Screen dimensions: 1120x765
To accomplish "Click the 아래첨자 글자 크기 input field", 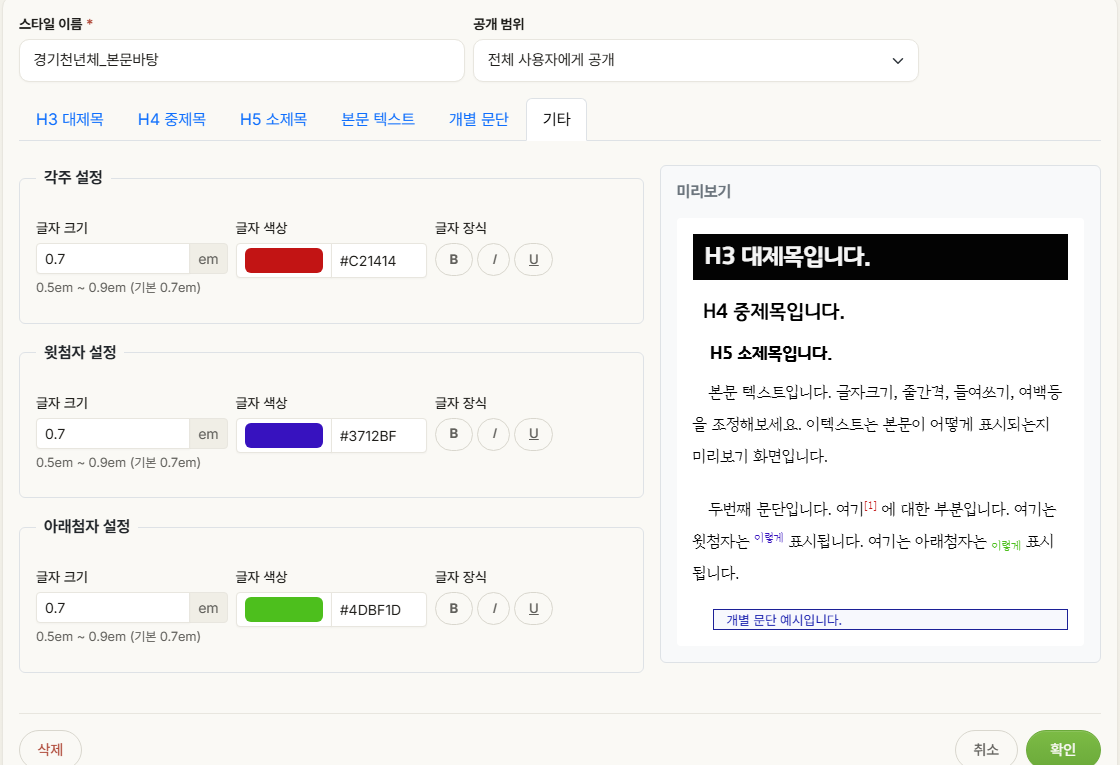I will coord(113,608).
